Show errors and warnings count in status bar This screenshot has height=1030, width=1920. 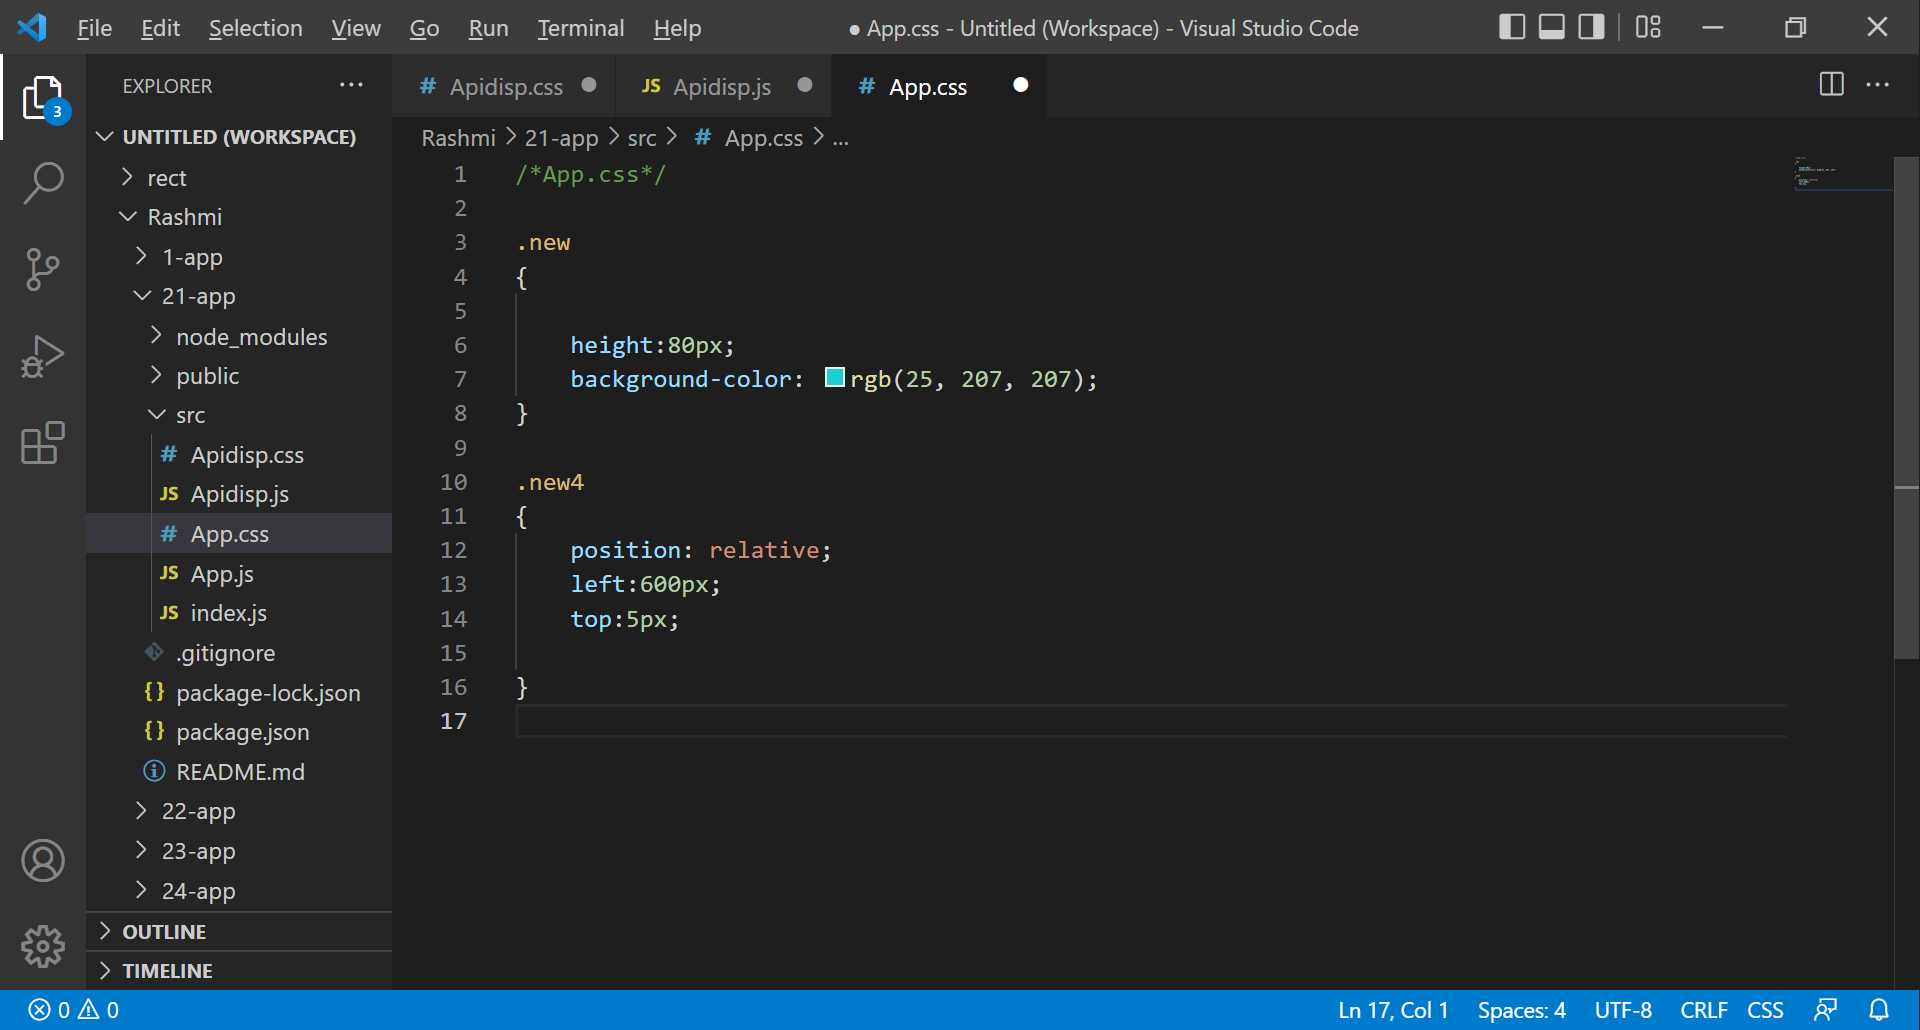74,1010
